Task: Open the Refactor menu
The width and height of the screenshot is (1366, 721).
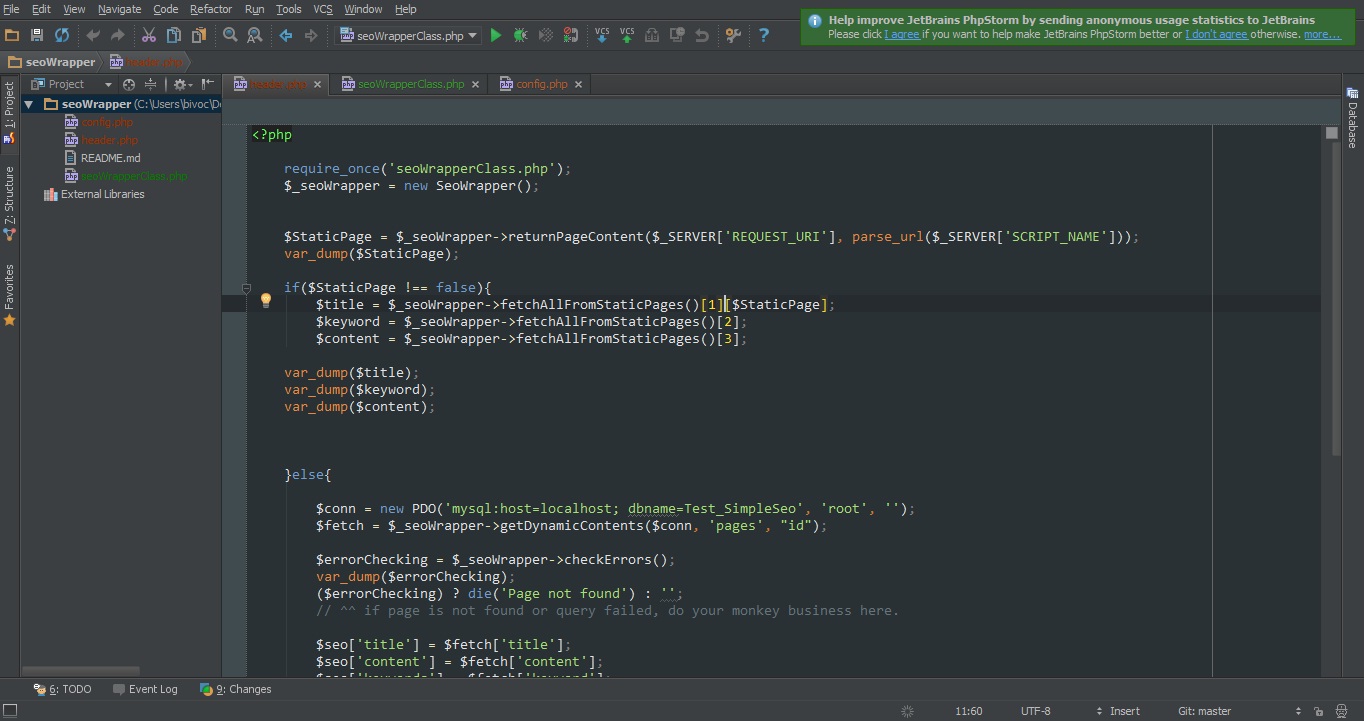Action: [210, 9]
